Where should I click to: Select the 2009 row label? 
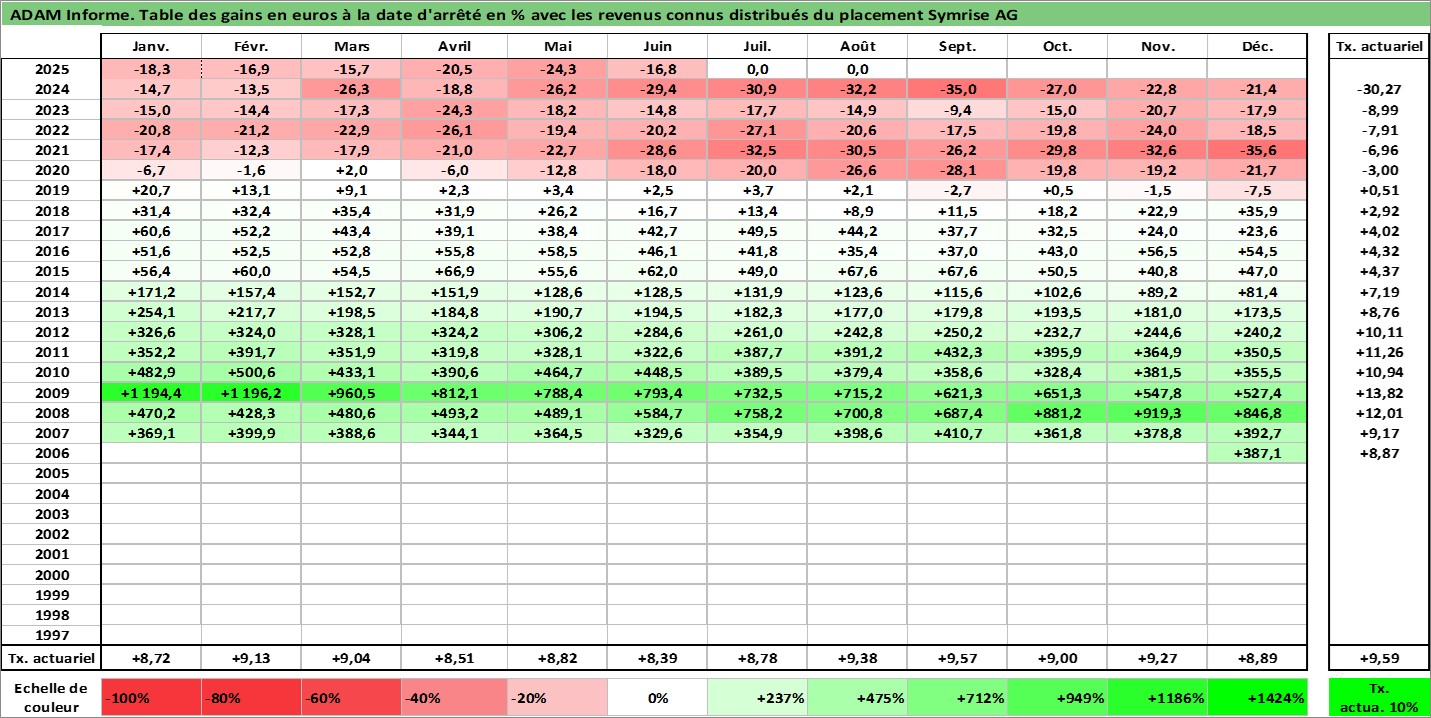click(x=51, y=392)
